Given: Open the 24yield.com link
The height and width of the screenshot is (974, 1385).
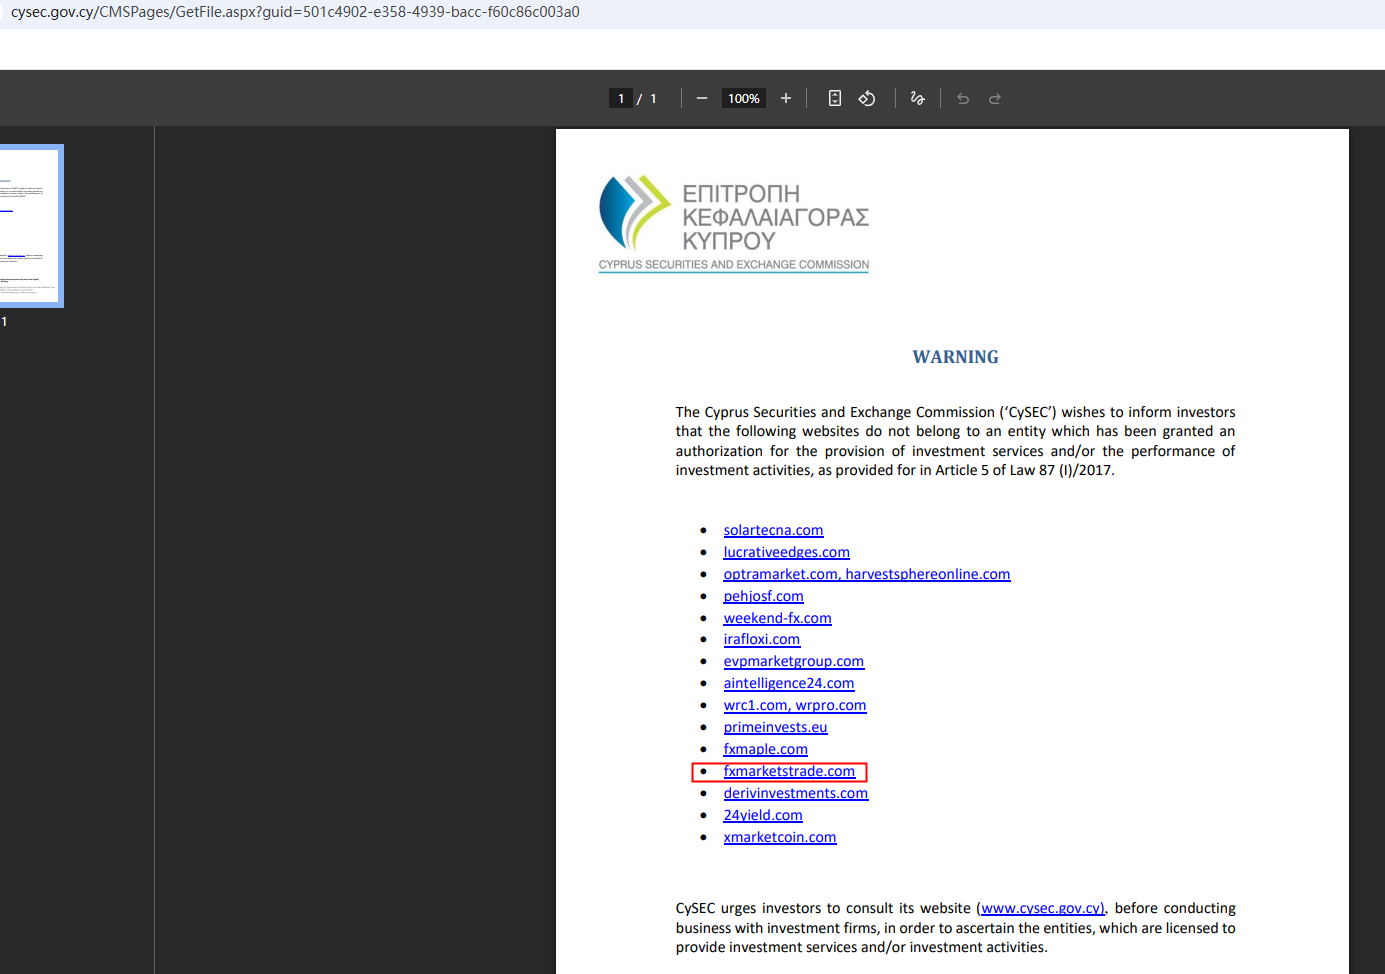Looking at the screenshot, I should point(763,815).
